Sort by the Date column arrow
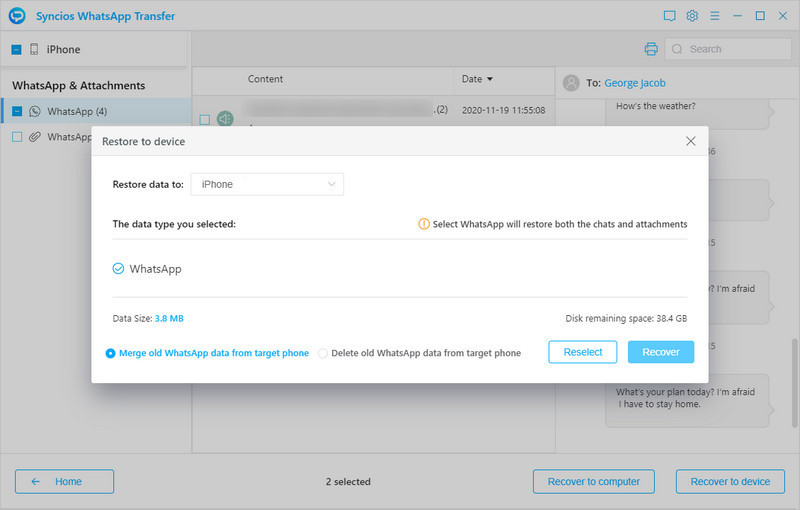The height and width of the screenshot is (510, 800). (x=490, y=79)
